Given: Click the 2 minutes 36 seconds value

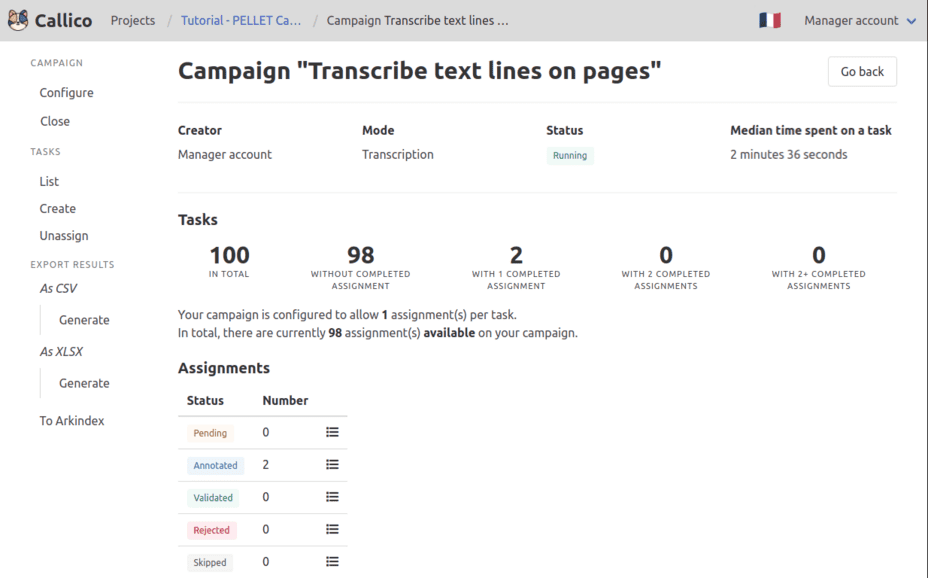Looking at the screenshot, I should click(x=788, y=154).
